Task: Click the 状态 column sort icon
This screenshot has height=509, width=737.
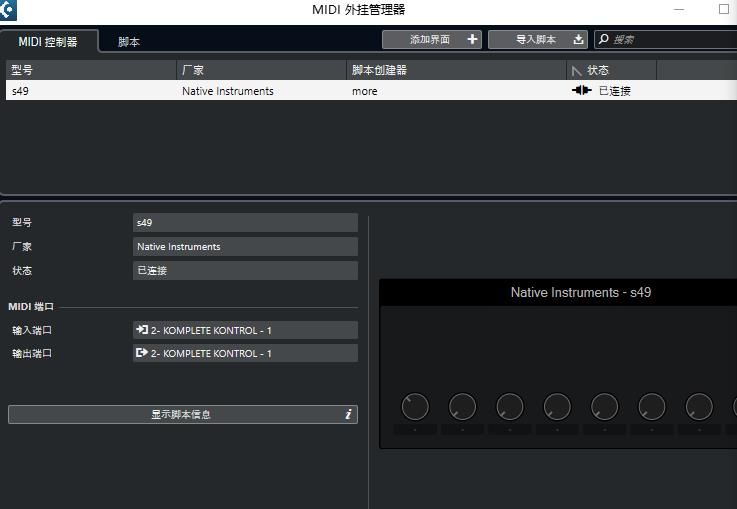Action: click(576, 70)
